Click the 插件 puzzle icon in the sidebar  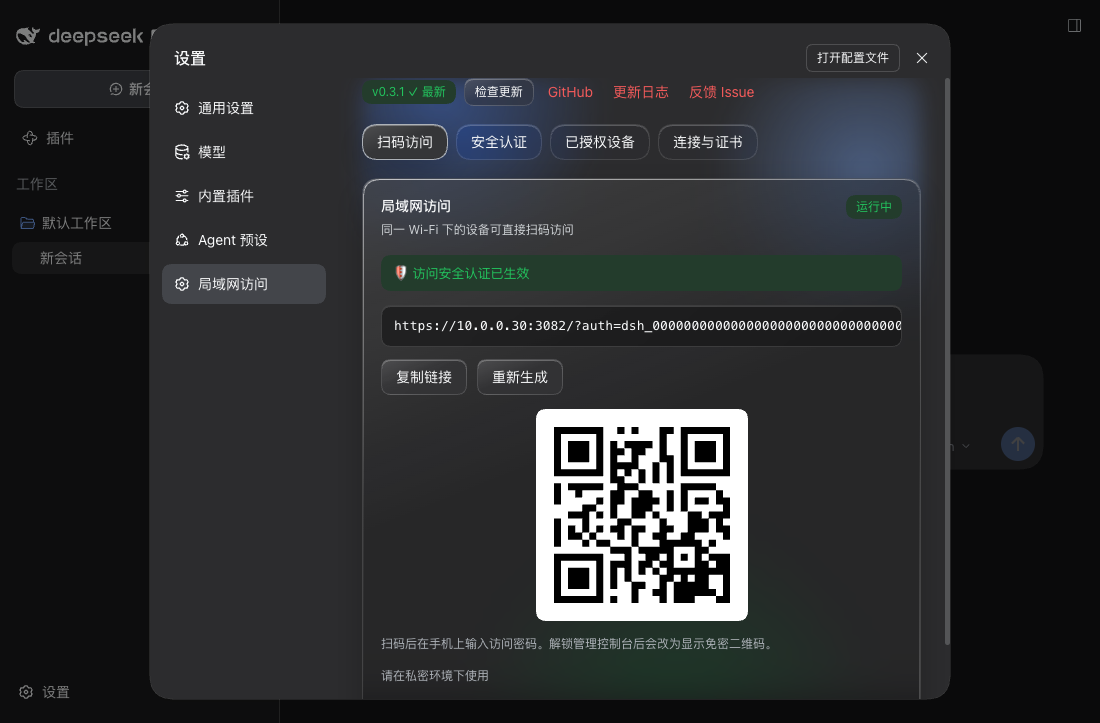29,138
